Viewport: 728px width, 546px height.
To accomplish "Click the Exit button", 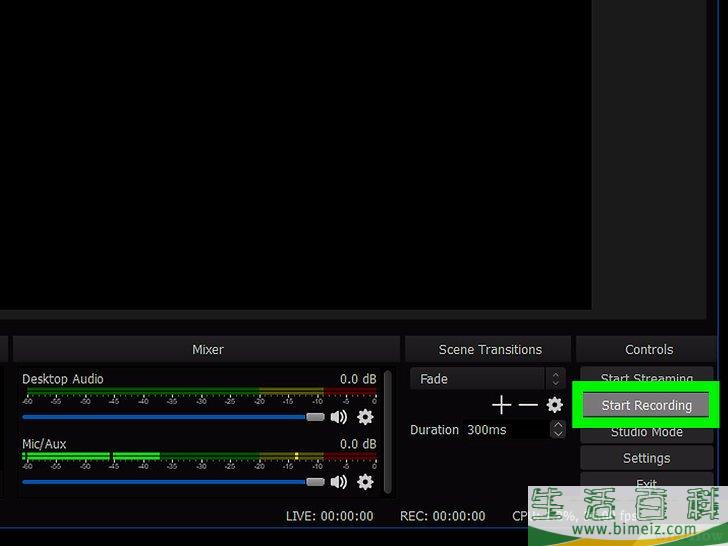I will (x=646, y=485).
